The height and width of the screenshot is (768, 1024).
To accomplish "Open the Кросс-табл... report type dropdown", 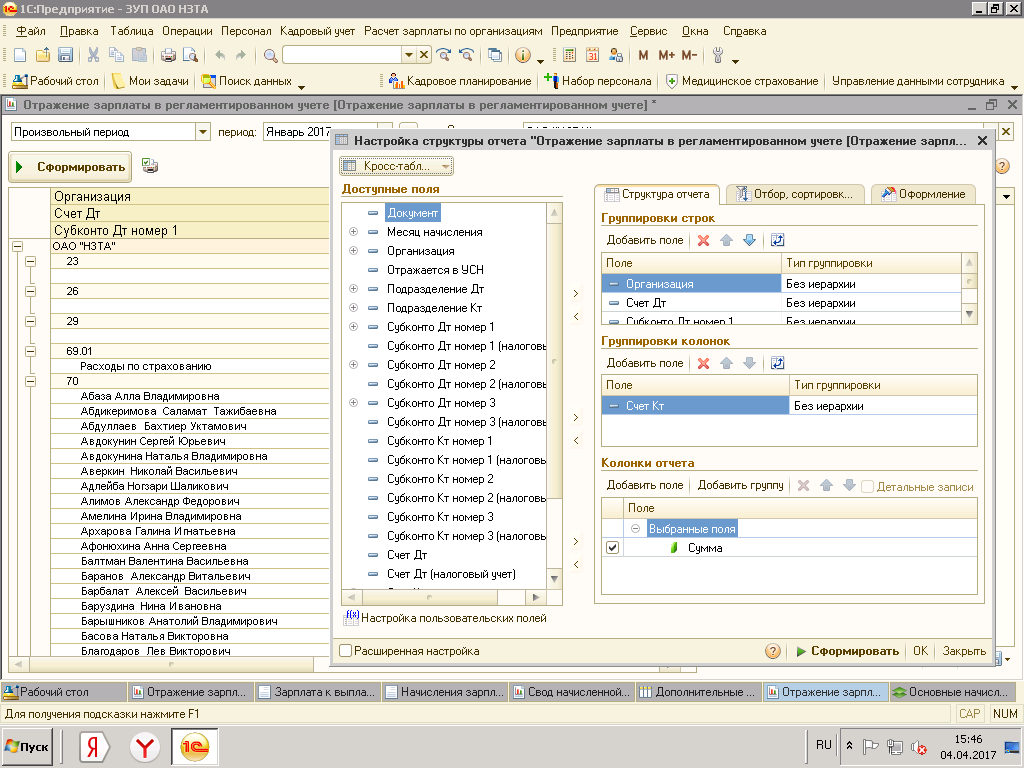I will pos(396,166).
